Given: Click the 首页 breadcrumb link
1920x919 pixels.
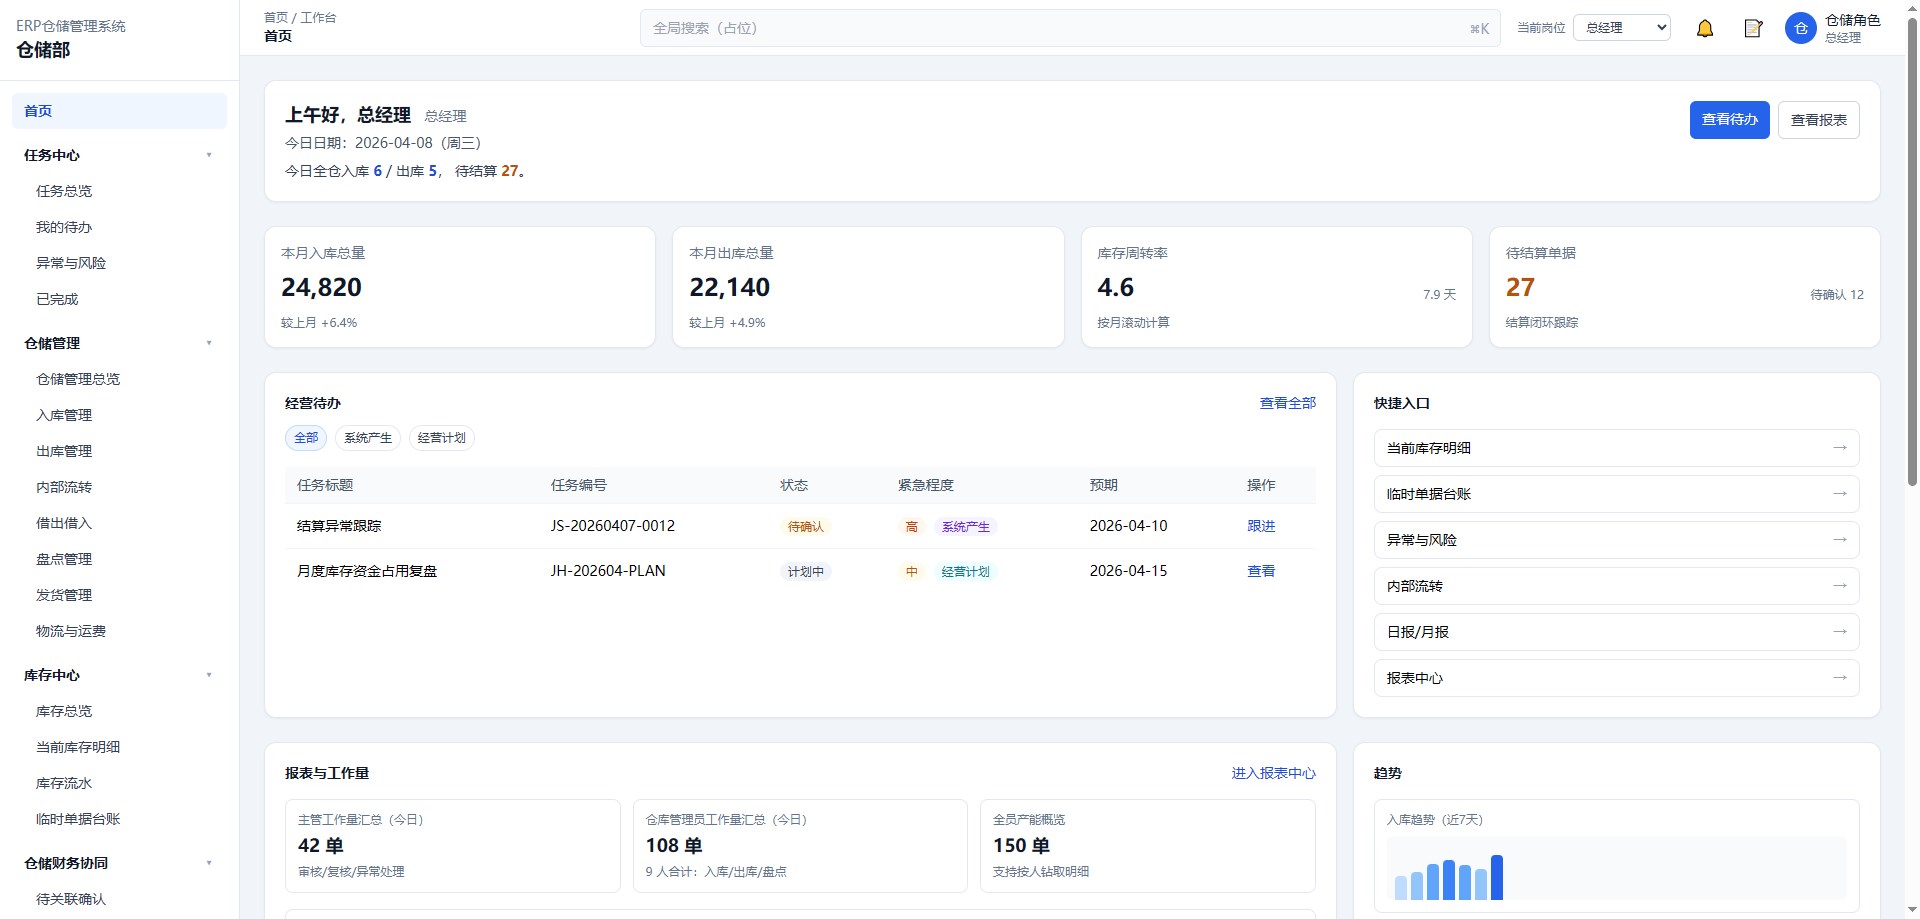Looking at the screenshot, I should 276,17.
